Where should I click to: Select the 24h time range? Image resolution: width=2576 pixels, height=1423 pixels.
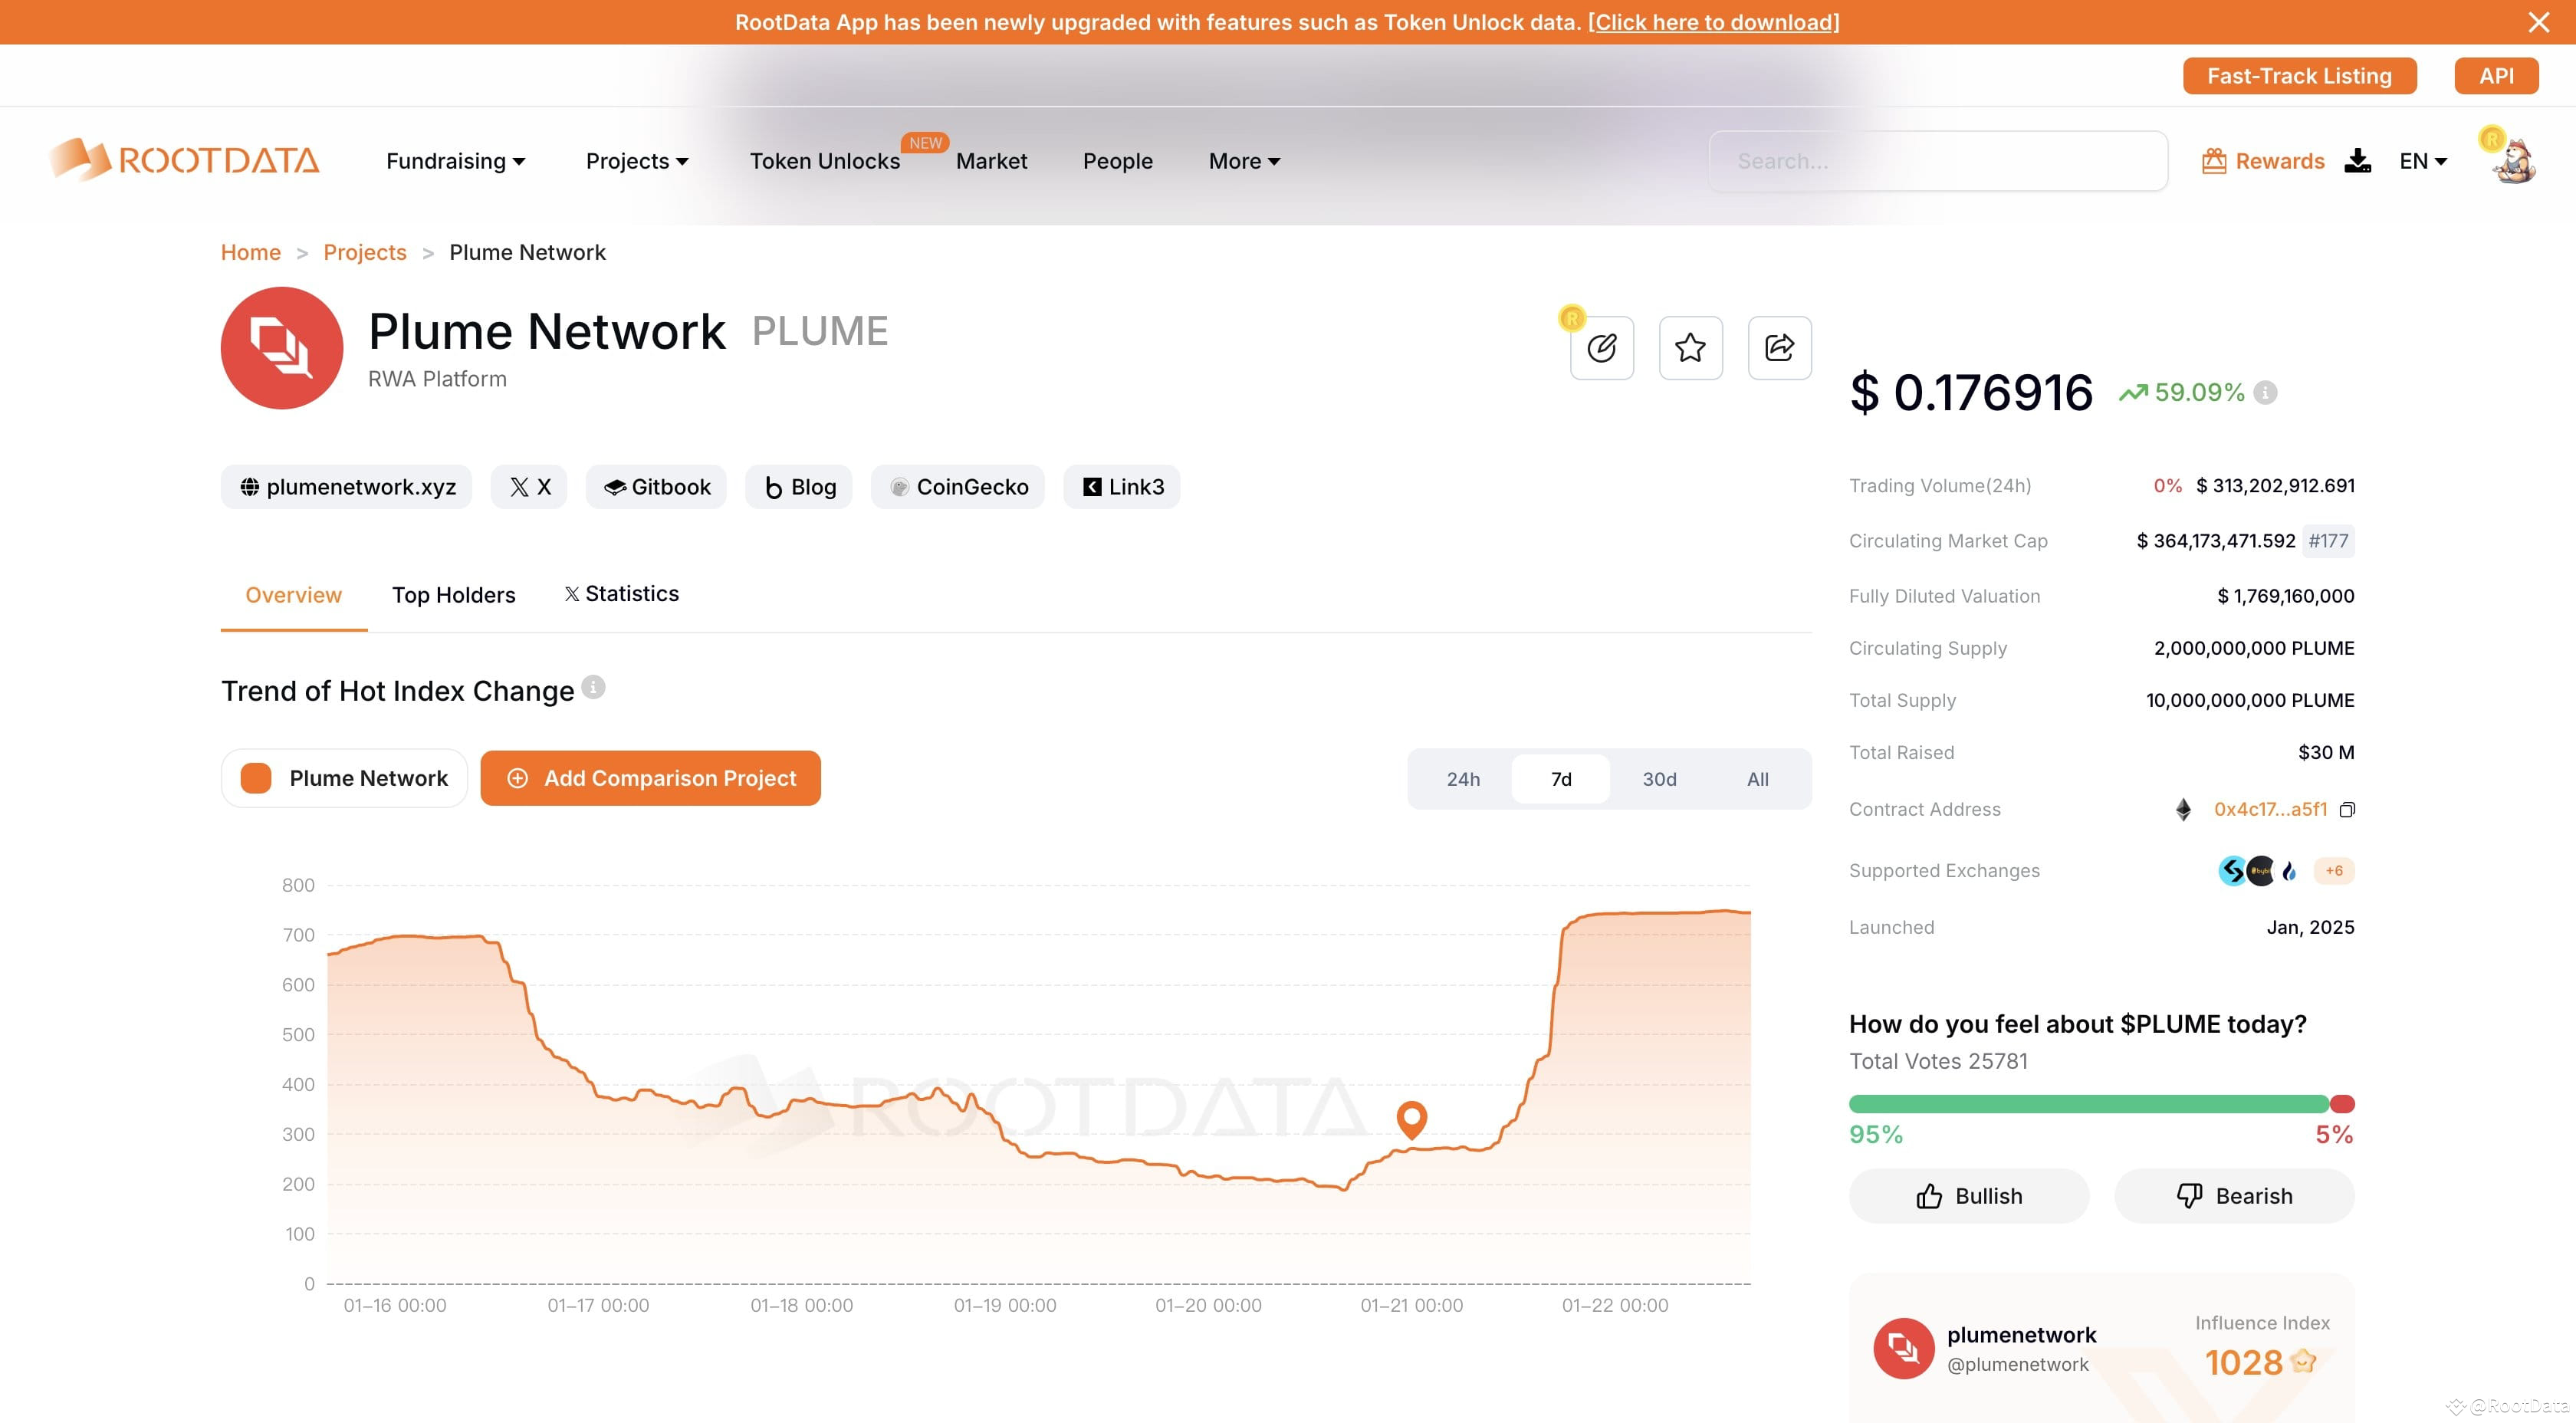tap(1463, 778)
